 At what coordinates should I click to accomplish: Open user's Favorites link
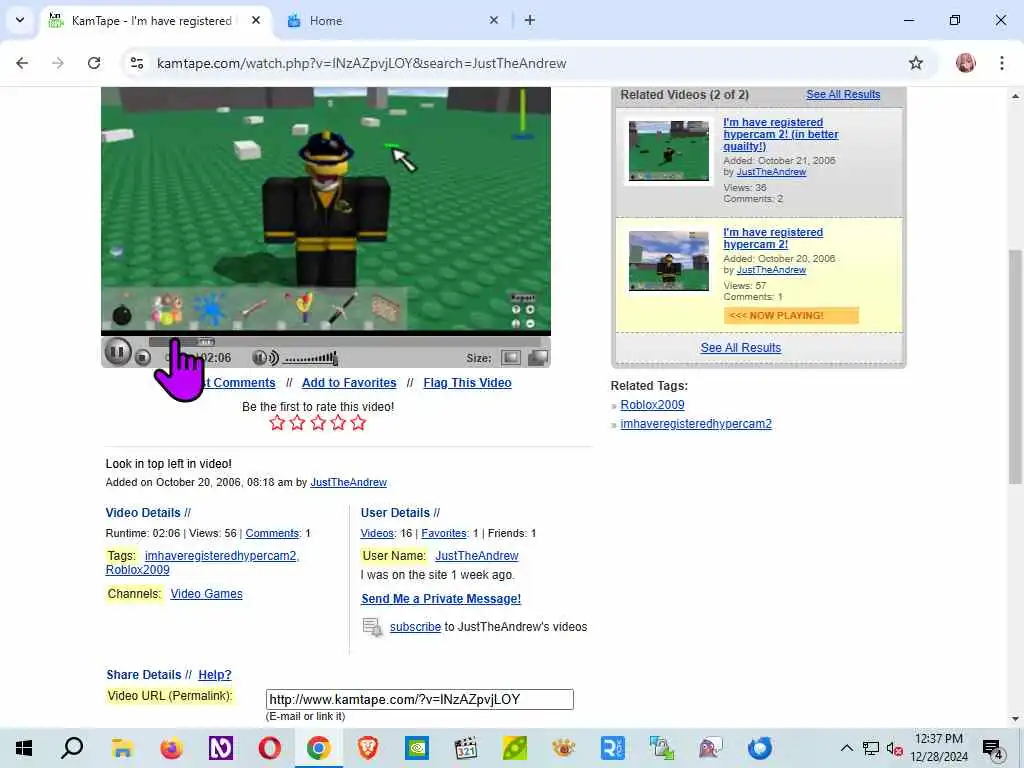[x=444, y=534]
